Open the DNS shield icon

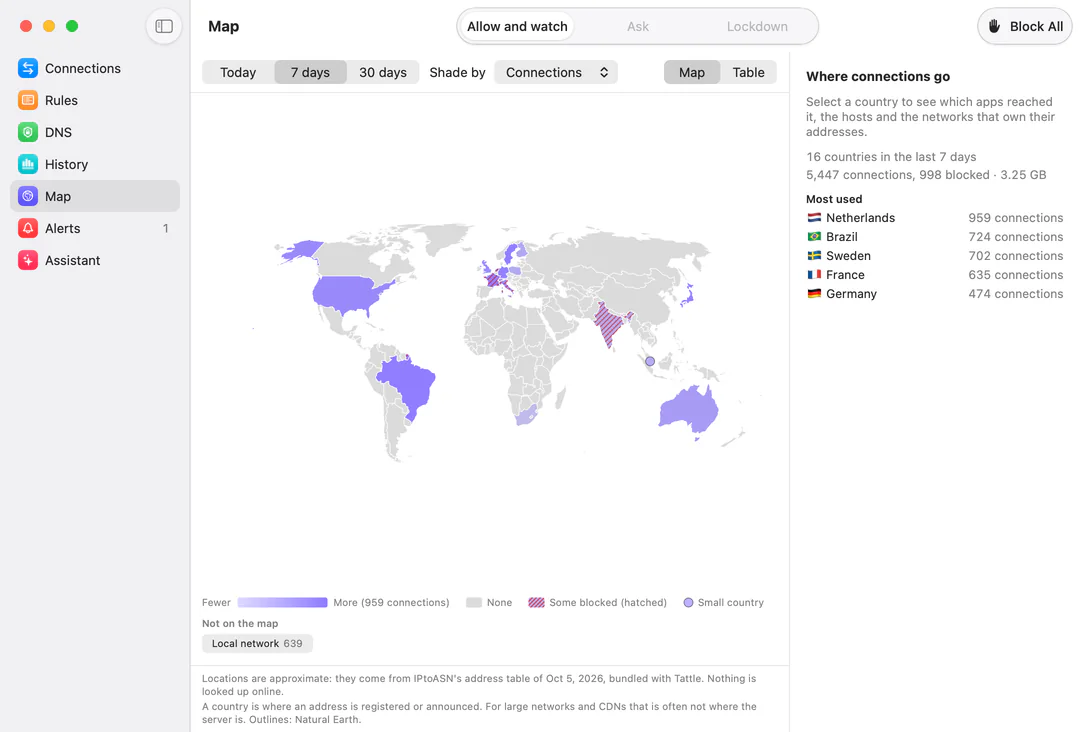click(28, 132)
